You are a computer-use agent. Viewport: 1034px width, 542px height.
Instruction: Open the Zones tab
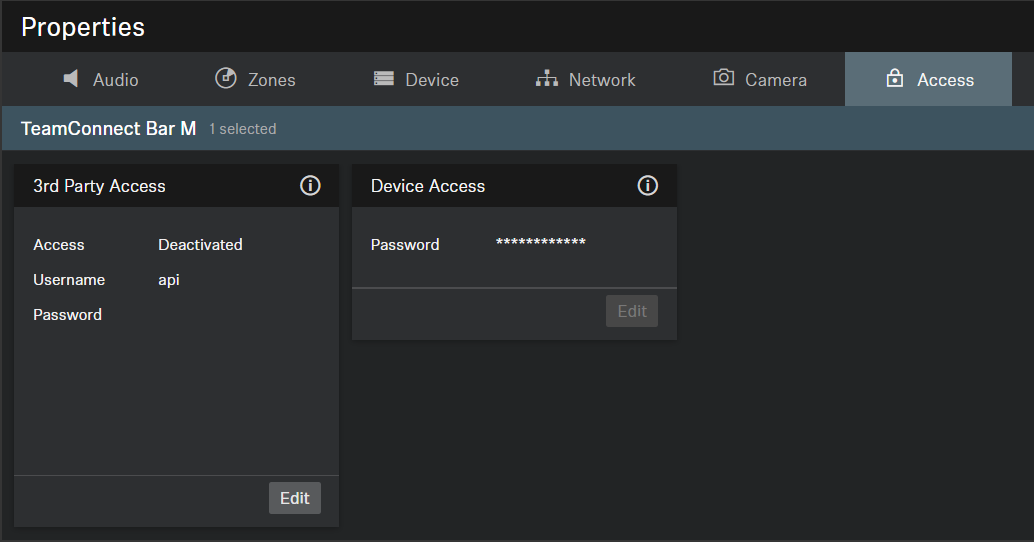[271, 80]
